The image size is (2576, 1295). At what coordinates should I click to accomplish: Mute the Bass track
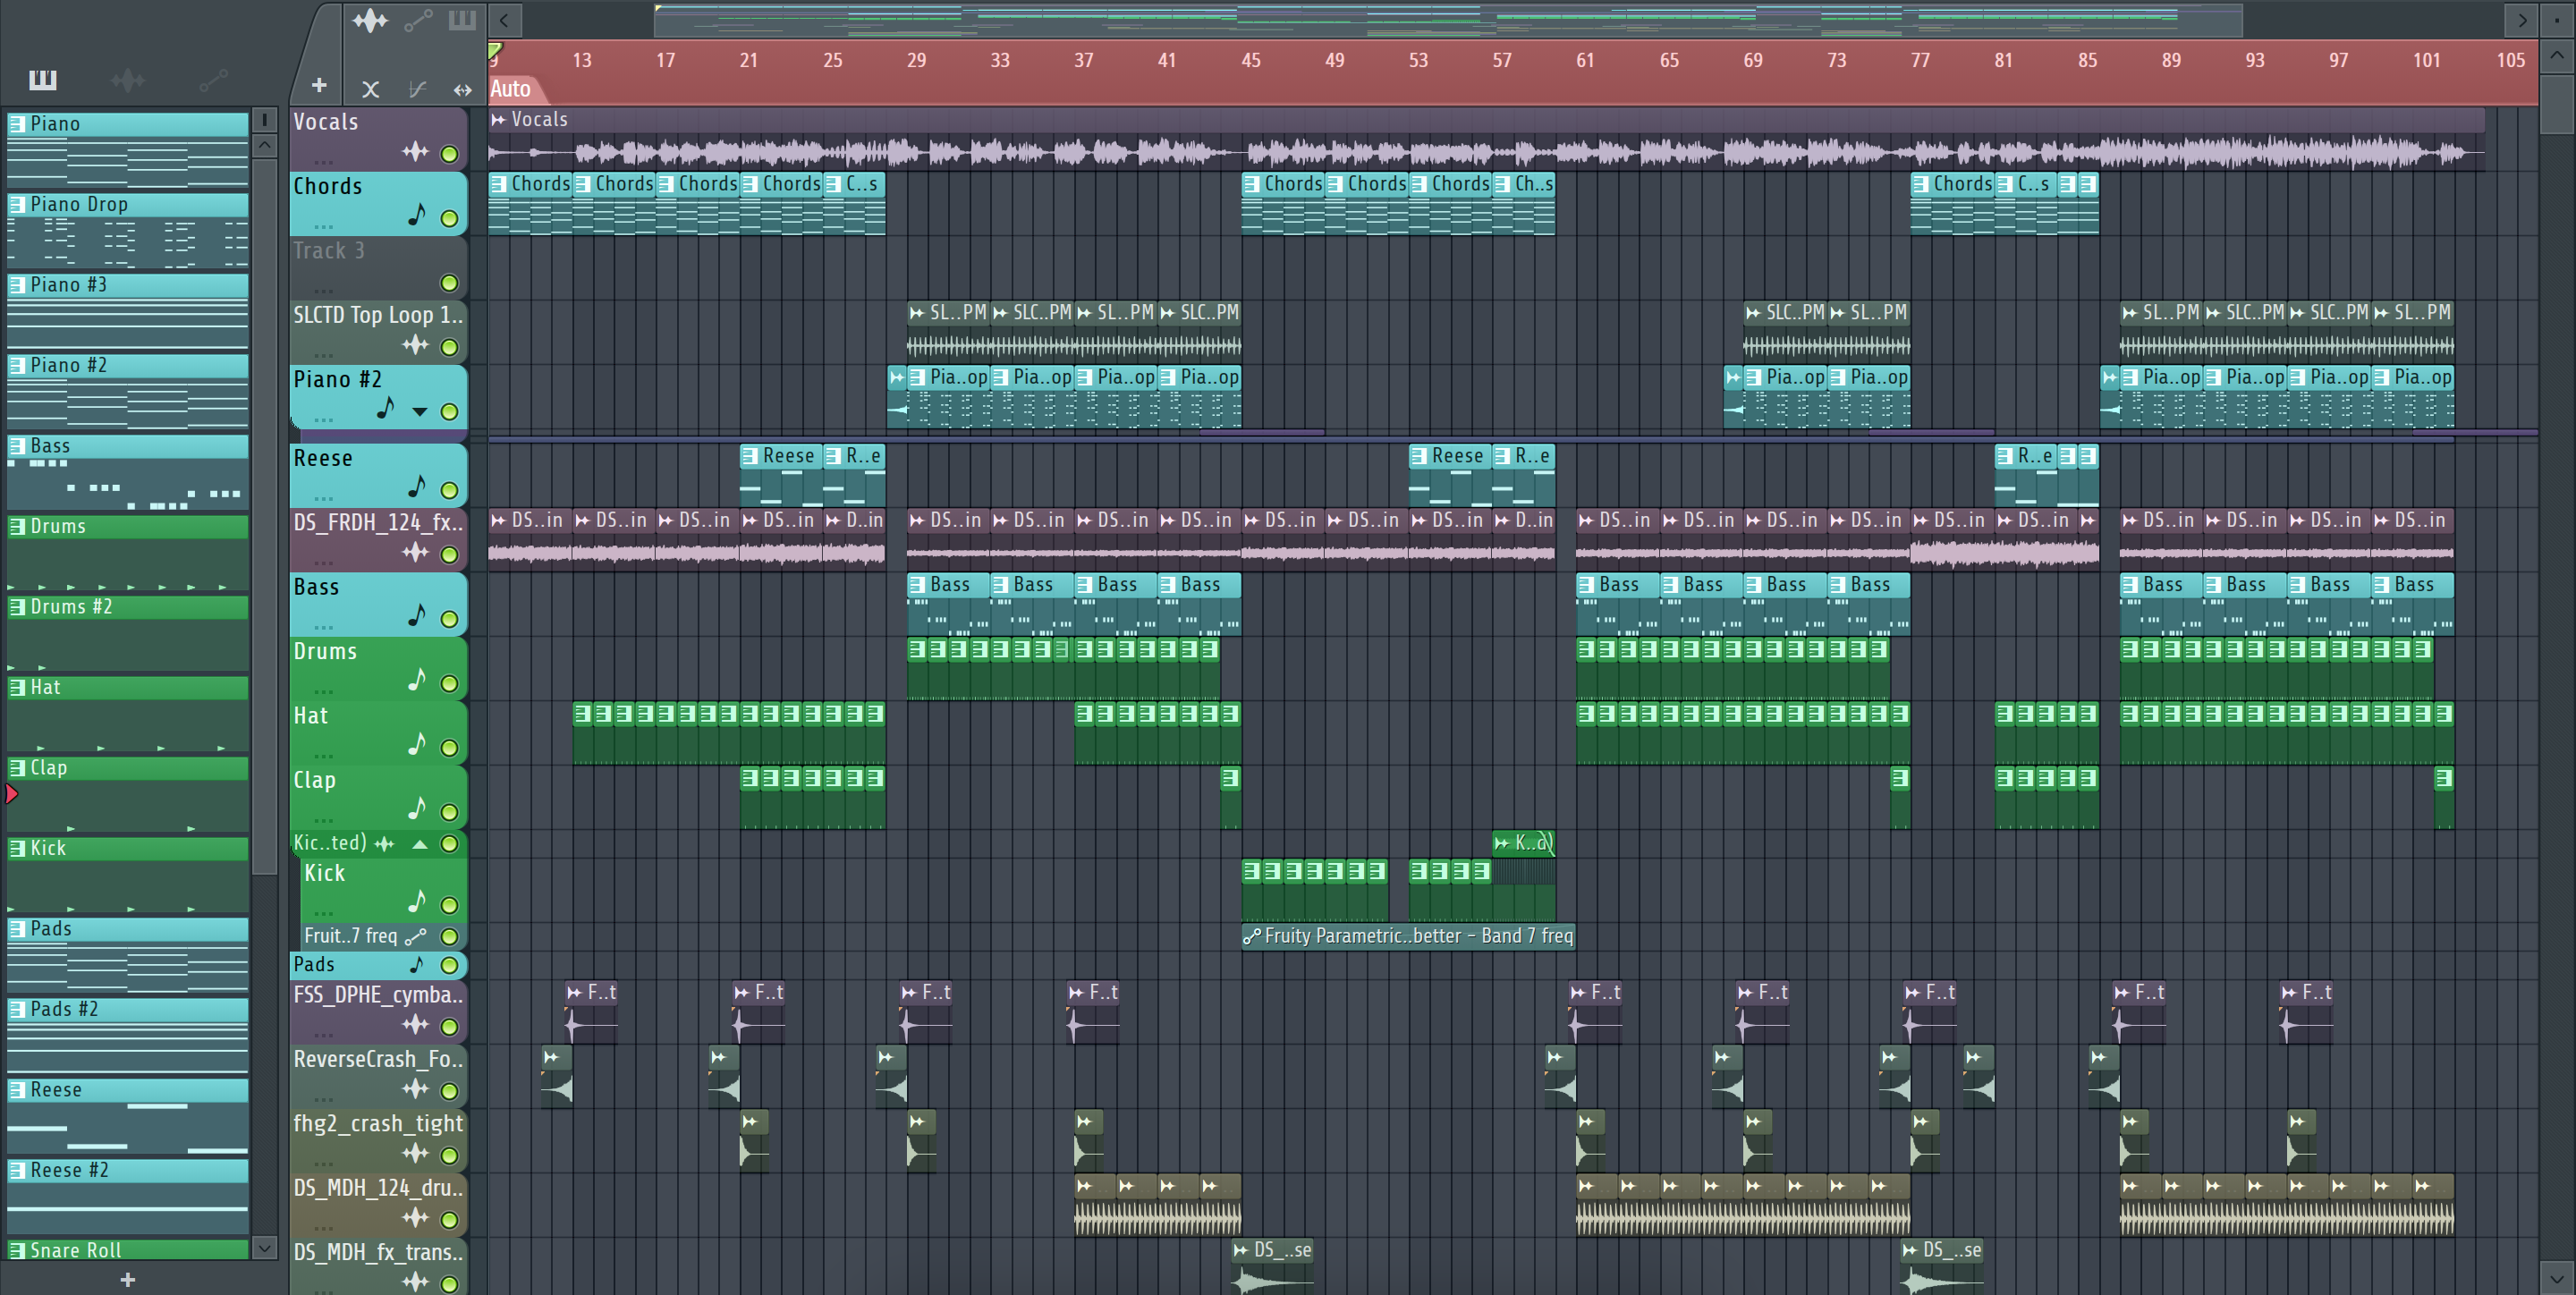click(x=450, y=620)
